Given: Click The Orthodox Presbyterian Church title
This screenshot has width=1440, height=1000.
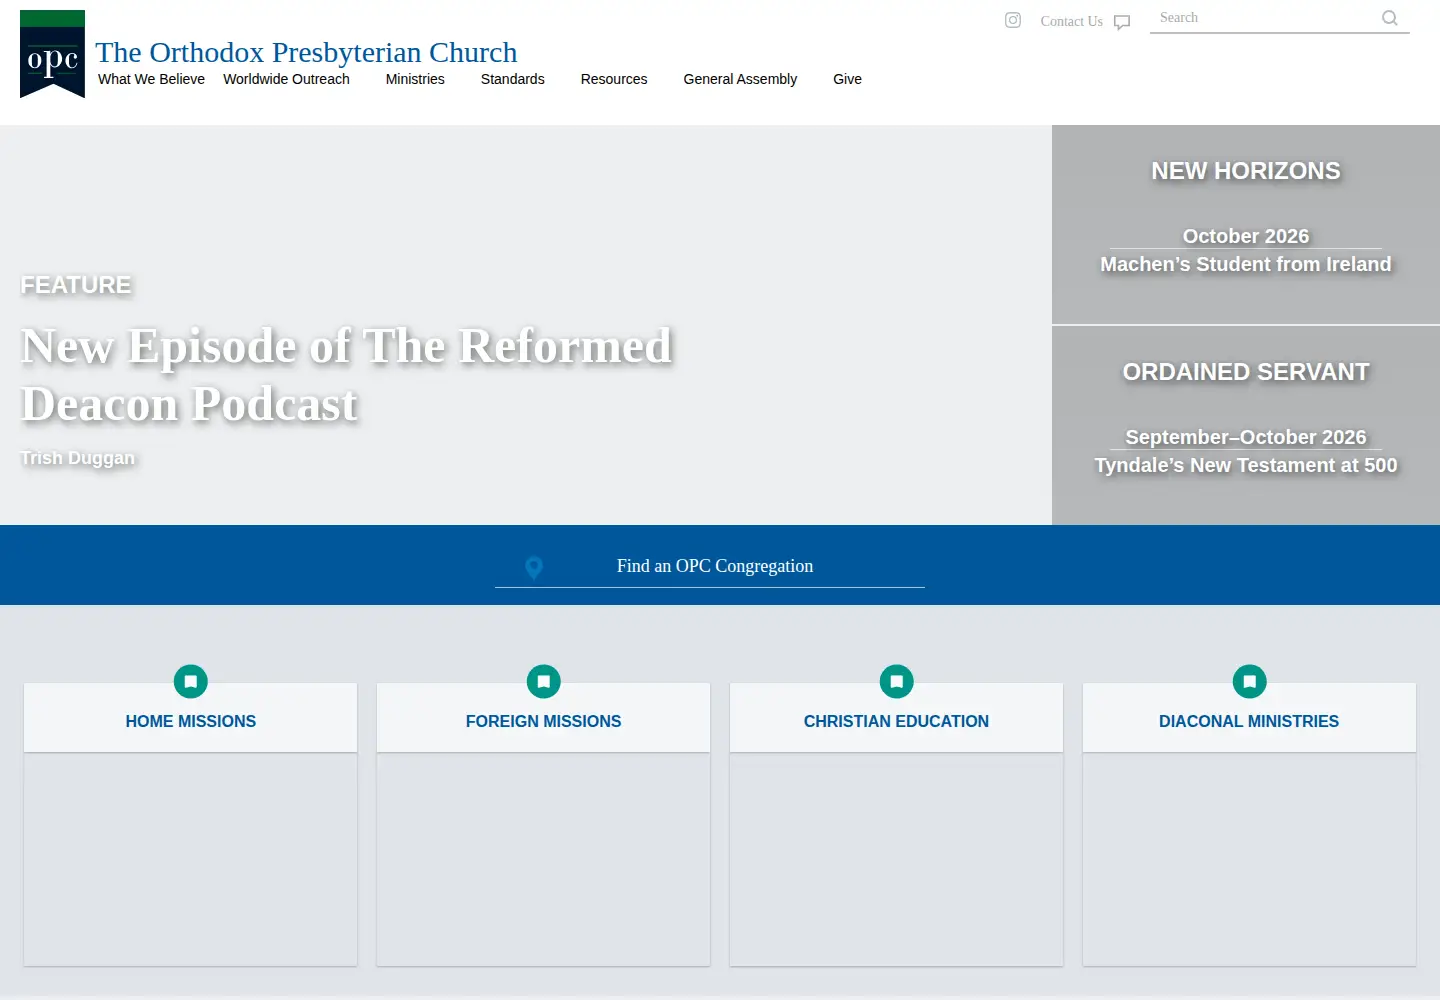Looking at the screenshot, I should point(306,52).
